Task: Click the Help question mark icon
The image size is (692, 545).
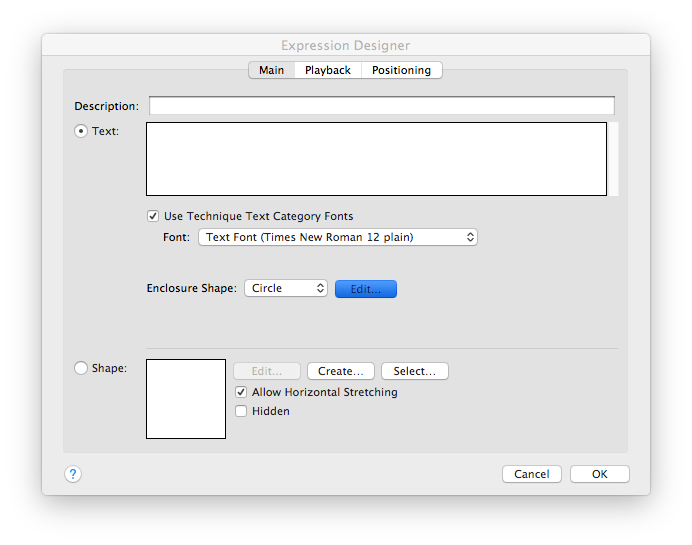Action: point(73,474)
